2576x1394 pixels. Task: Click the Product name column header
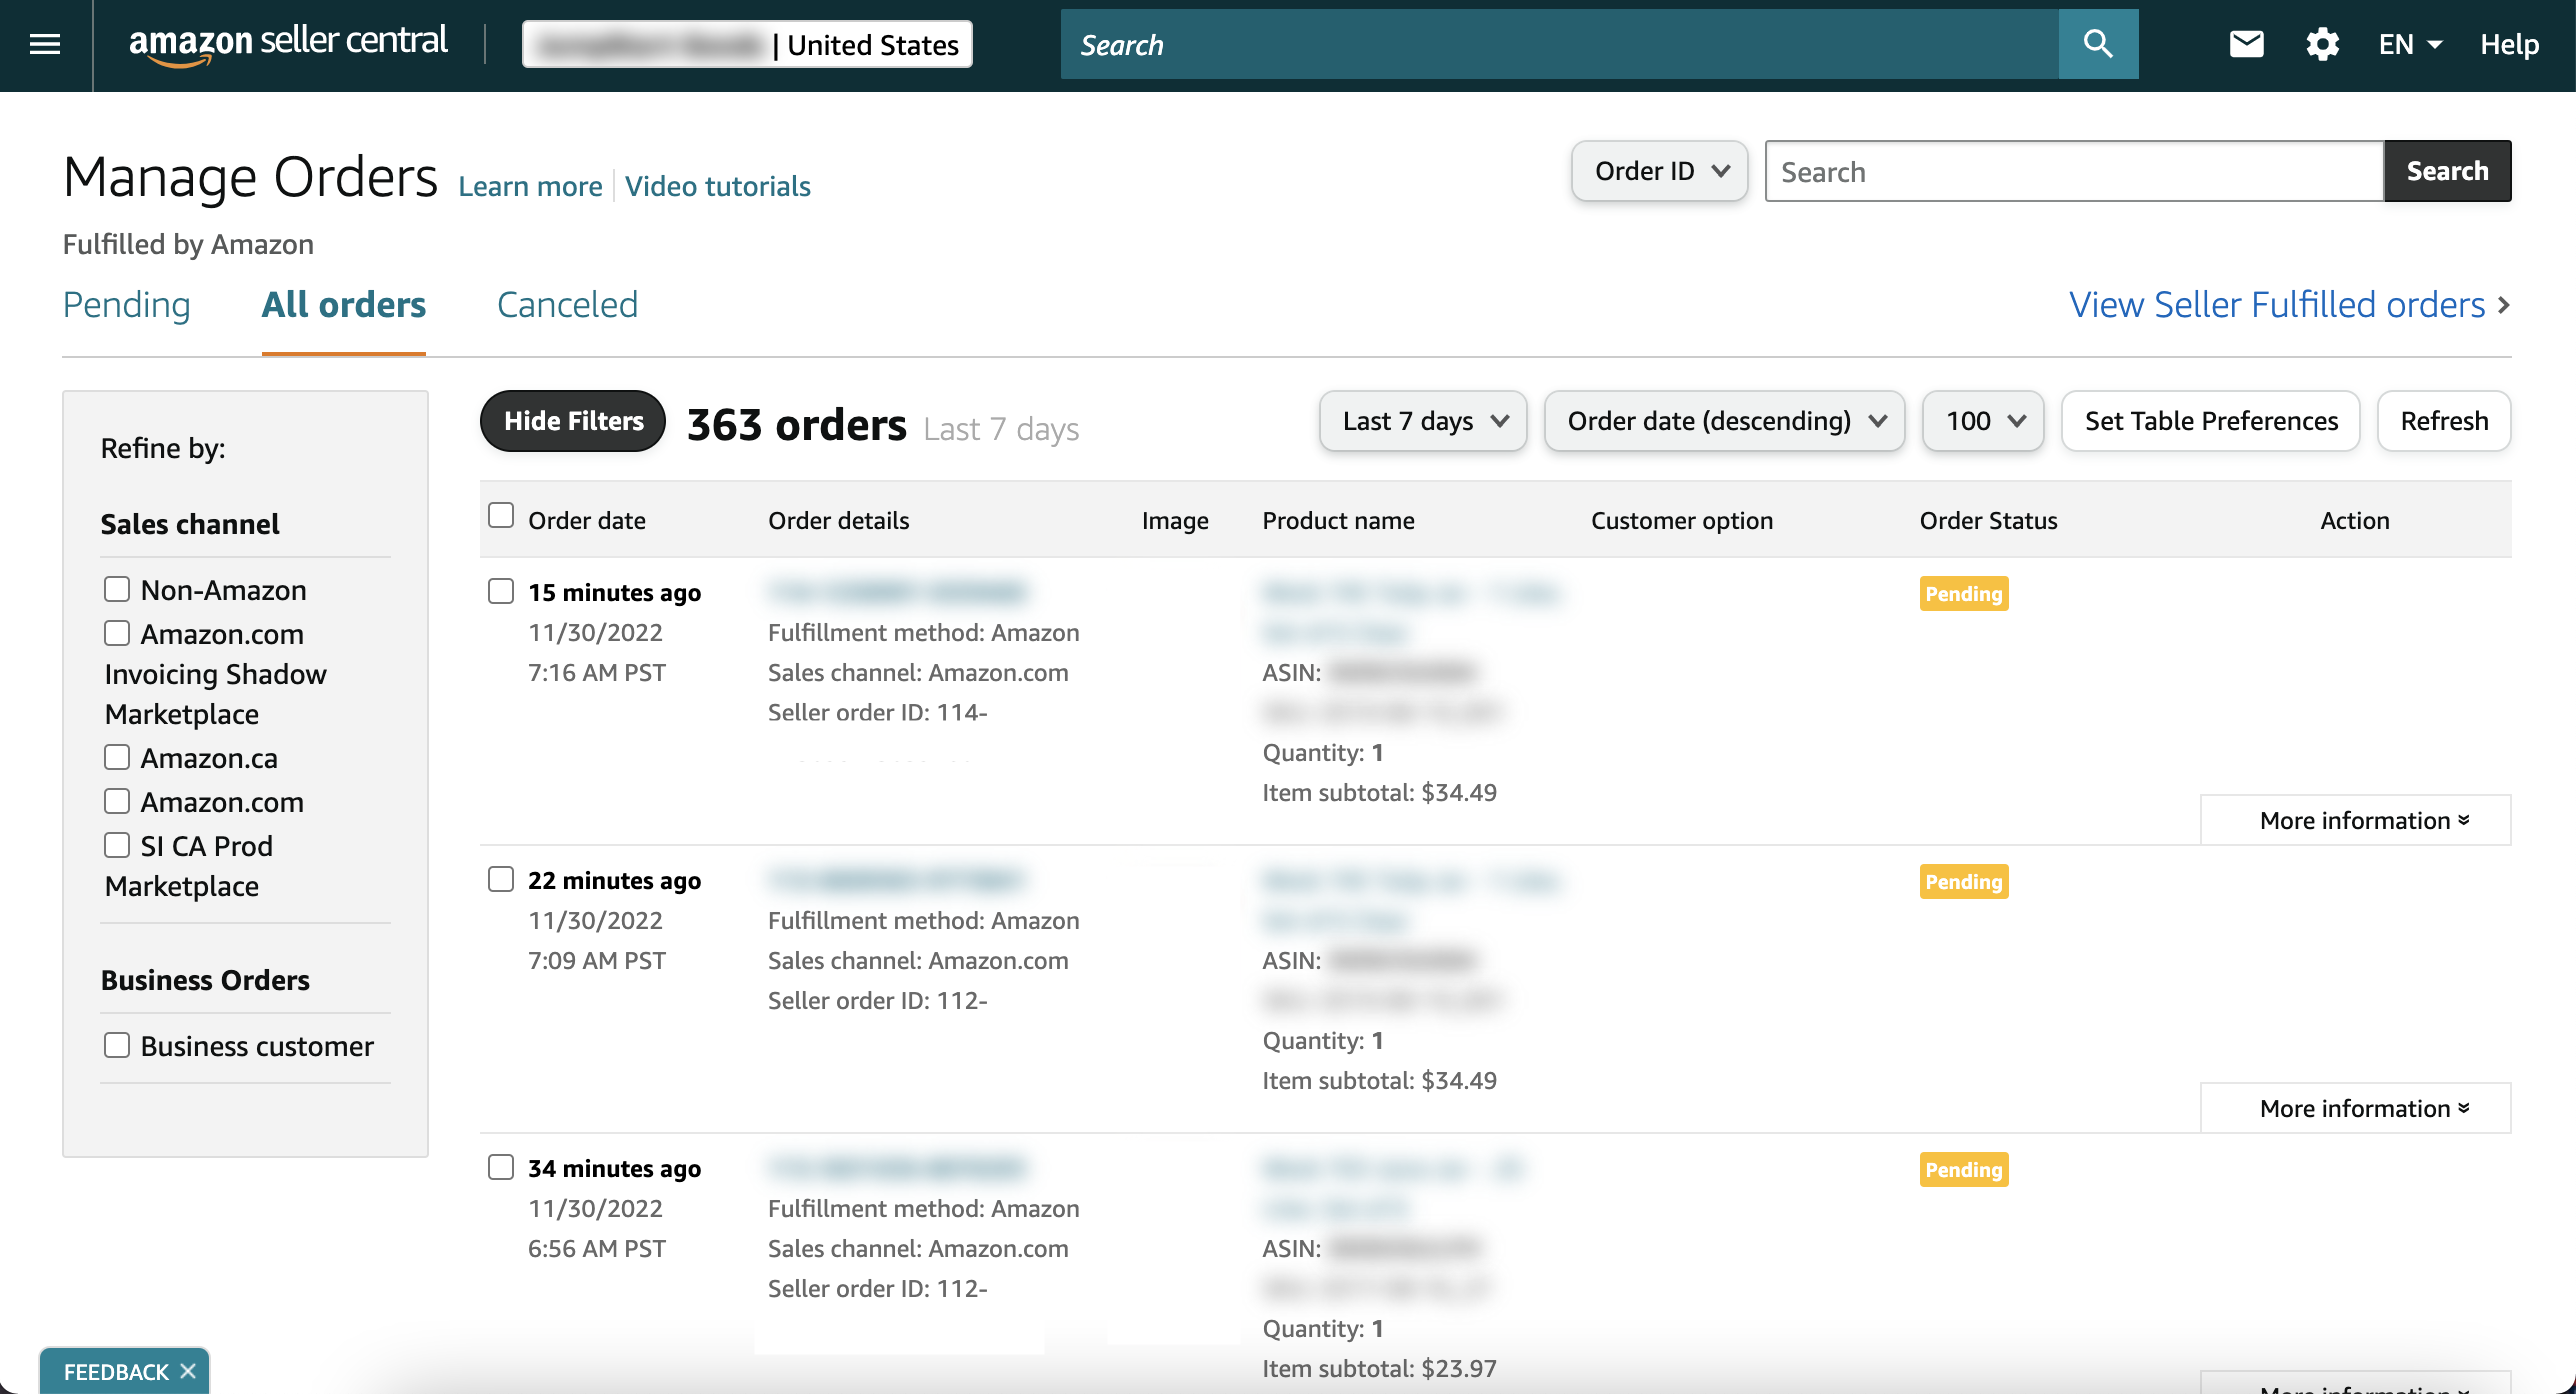click(1338, 520)
